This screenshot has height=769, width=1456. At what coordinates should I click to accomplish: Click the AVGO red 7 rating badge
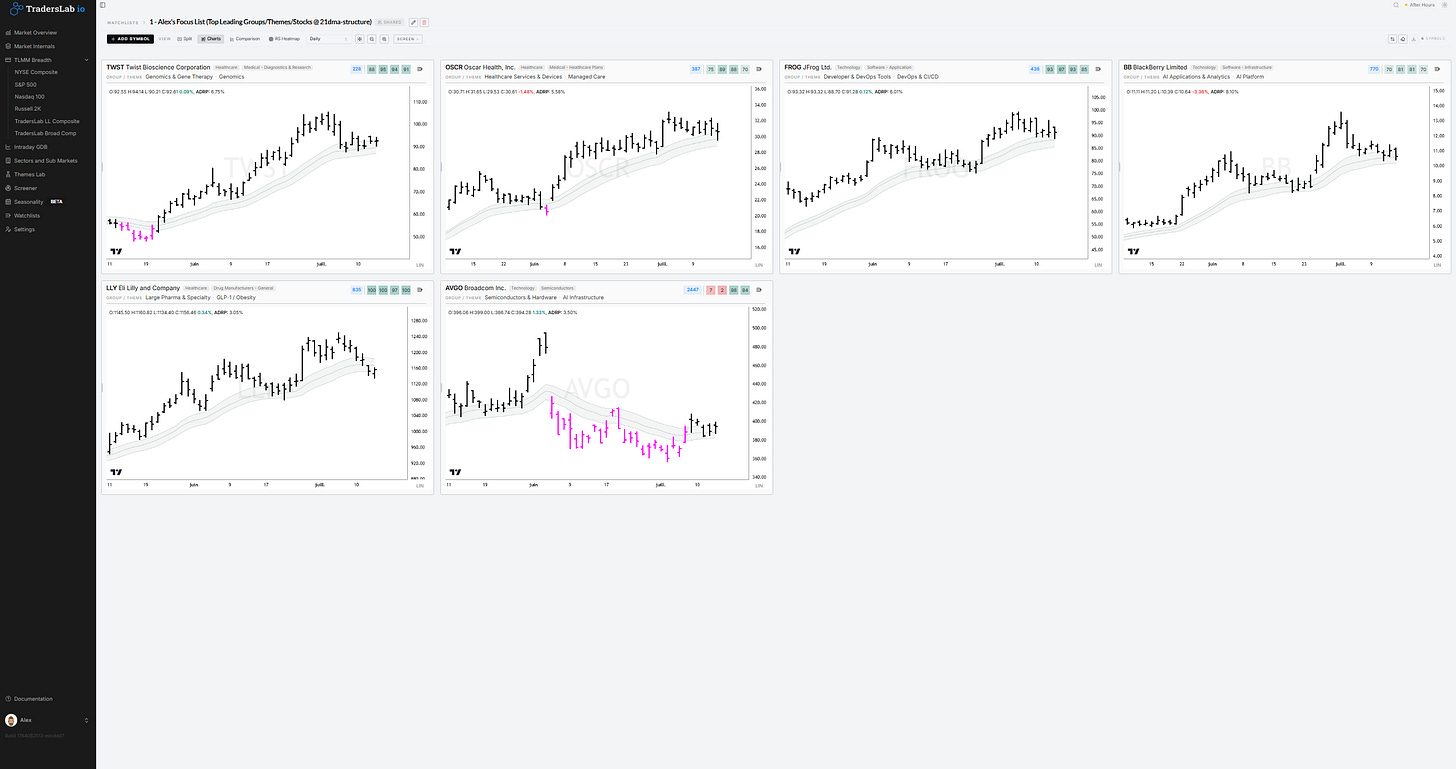click(x=710, y=290)
